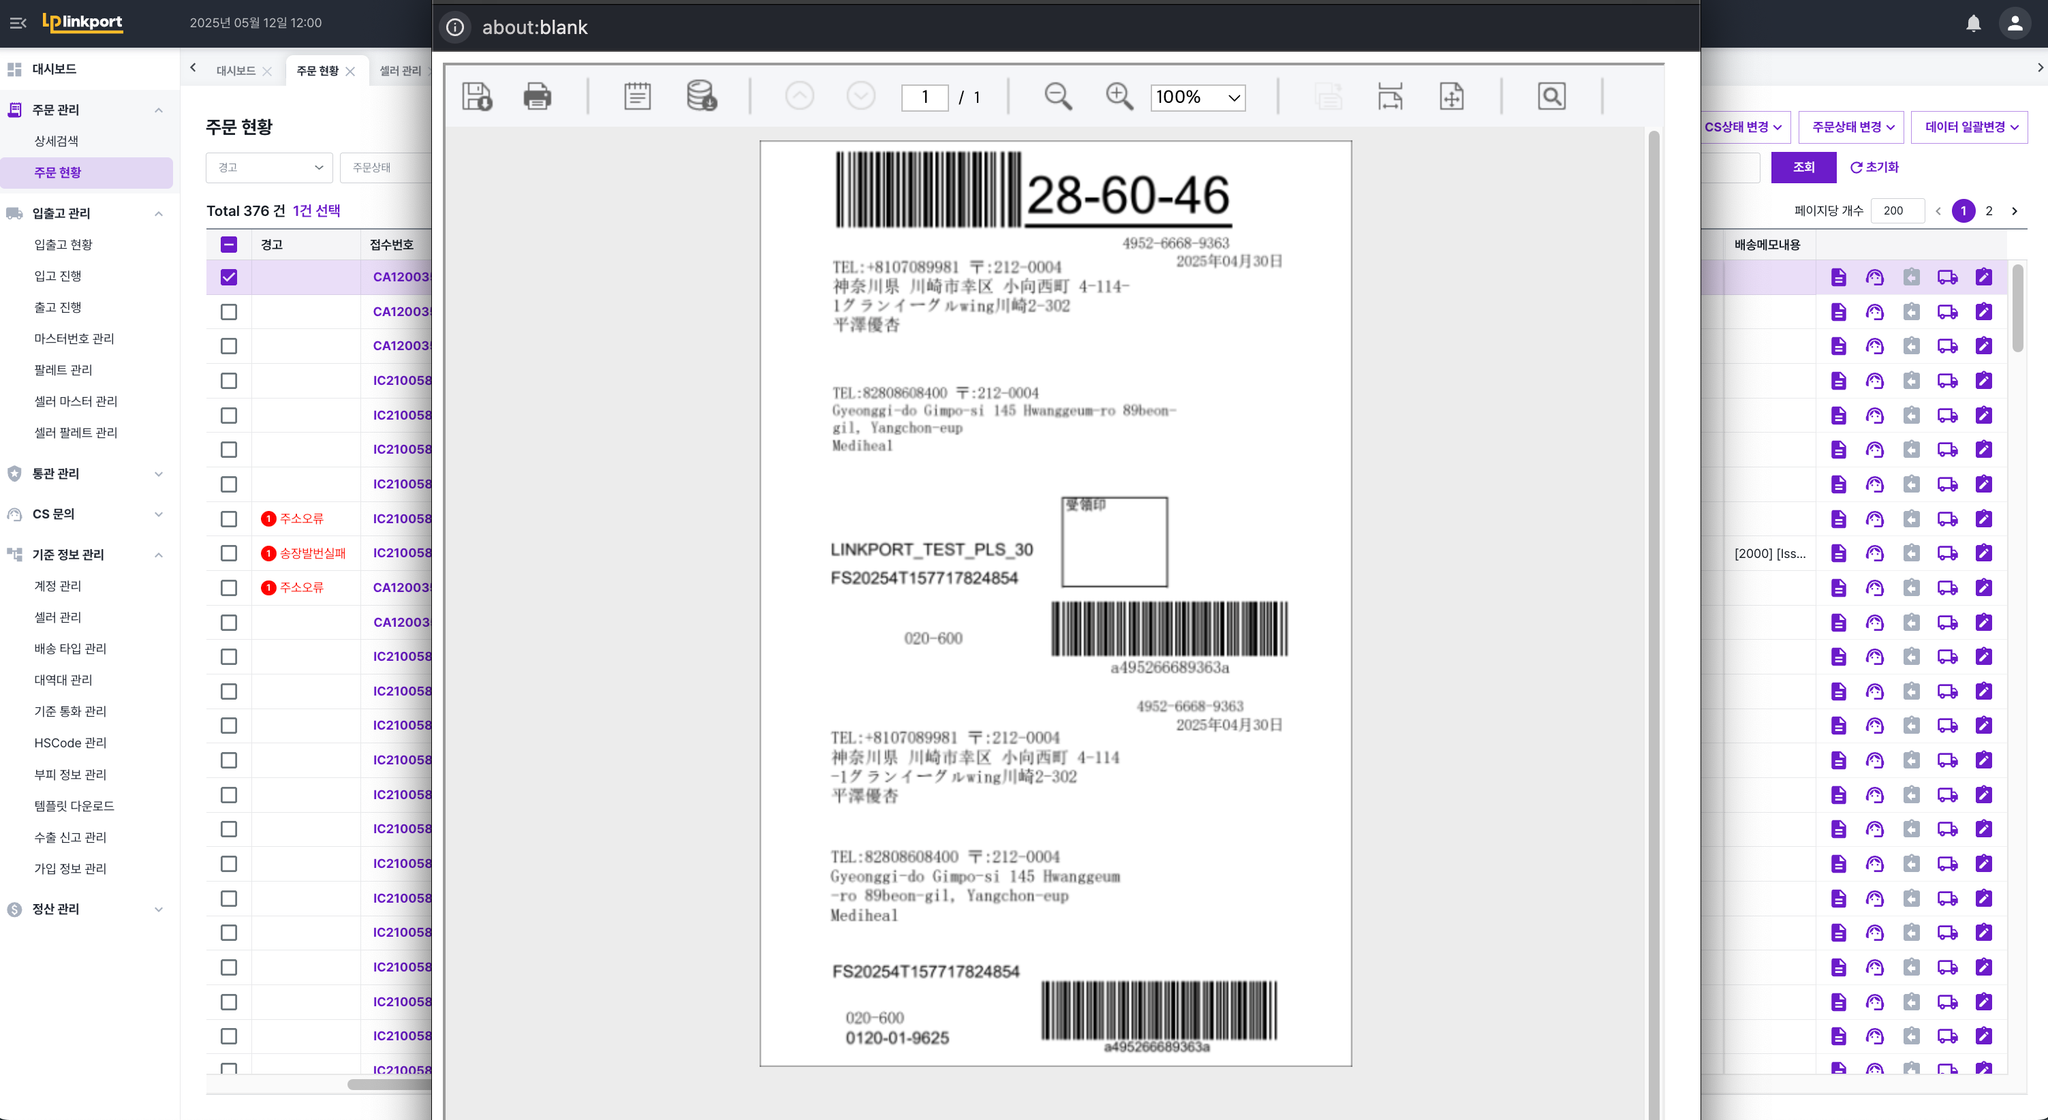This screenshot has width=2048, height=1120.
Task: Zoom in using the plus magnifier
Action: click(x=1119, y=96)
